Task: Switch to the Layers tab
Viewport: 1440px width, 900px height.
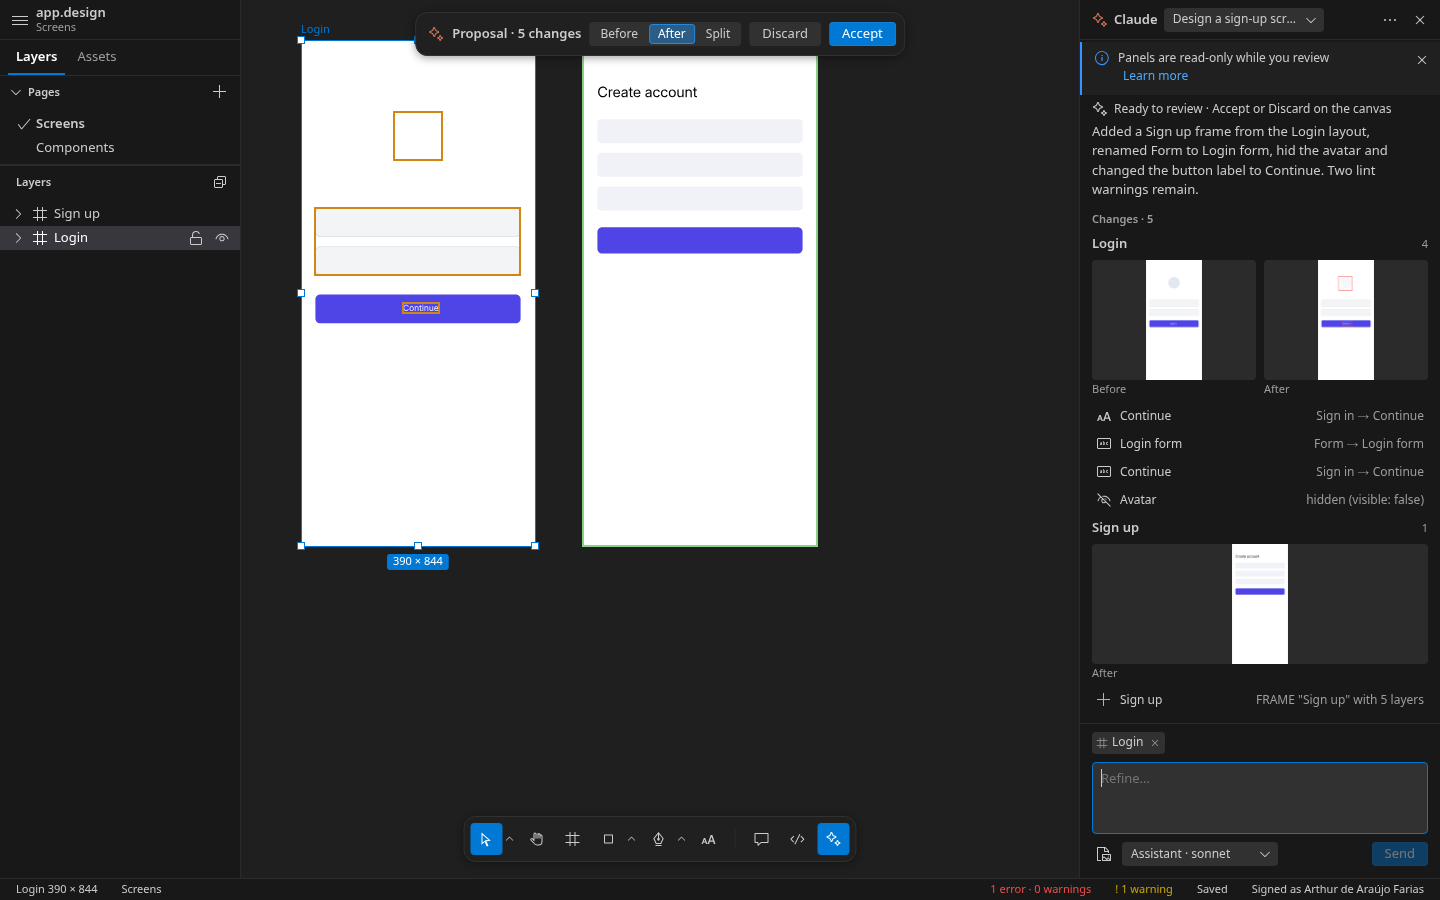Action: pos(37,57)
